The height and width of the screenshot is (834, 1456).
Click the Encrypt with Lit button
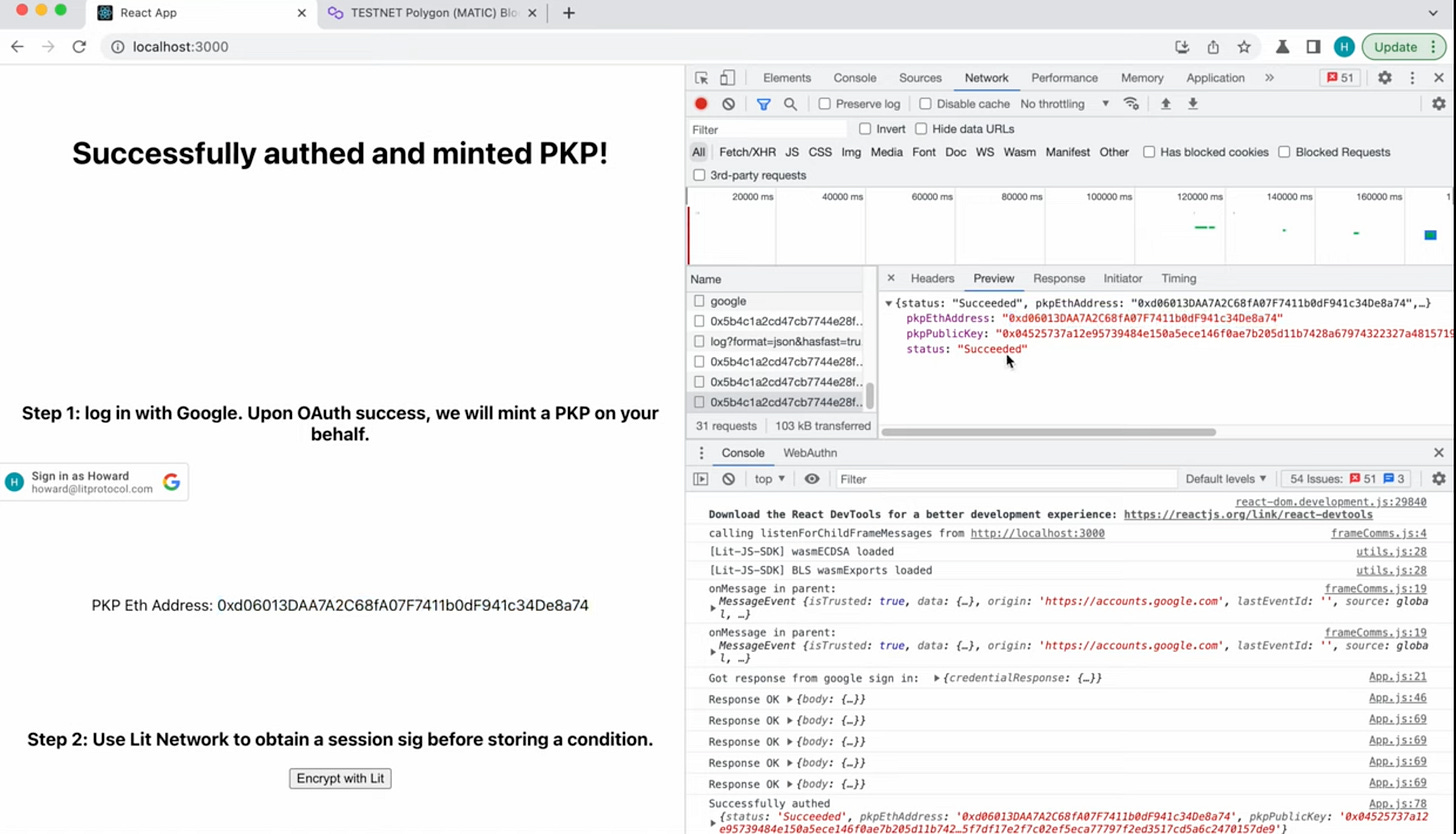click(x=340, y=778)
